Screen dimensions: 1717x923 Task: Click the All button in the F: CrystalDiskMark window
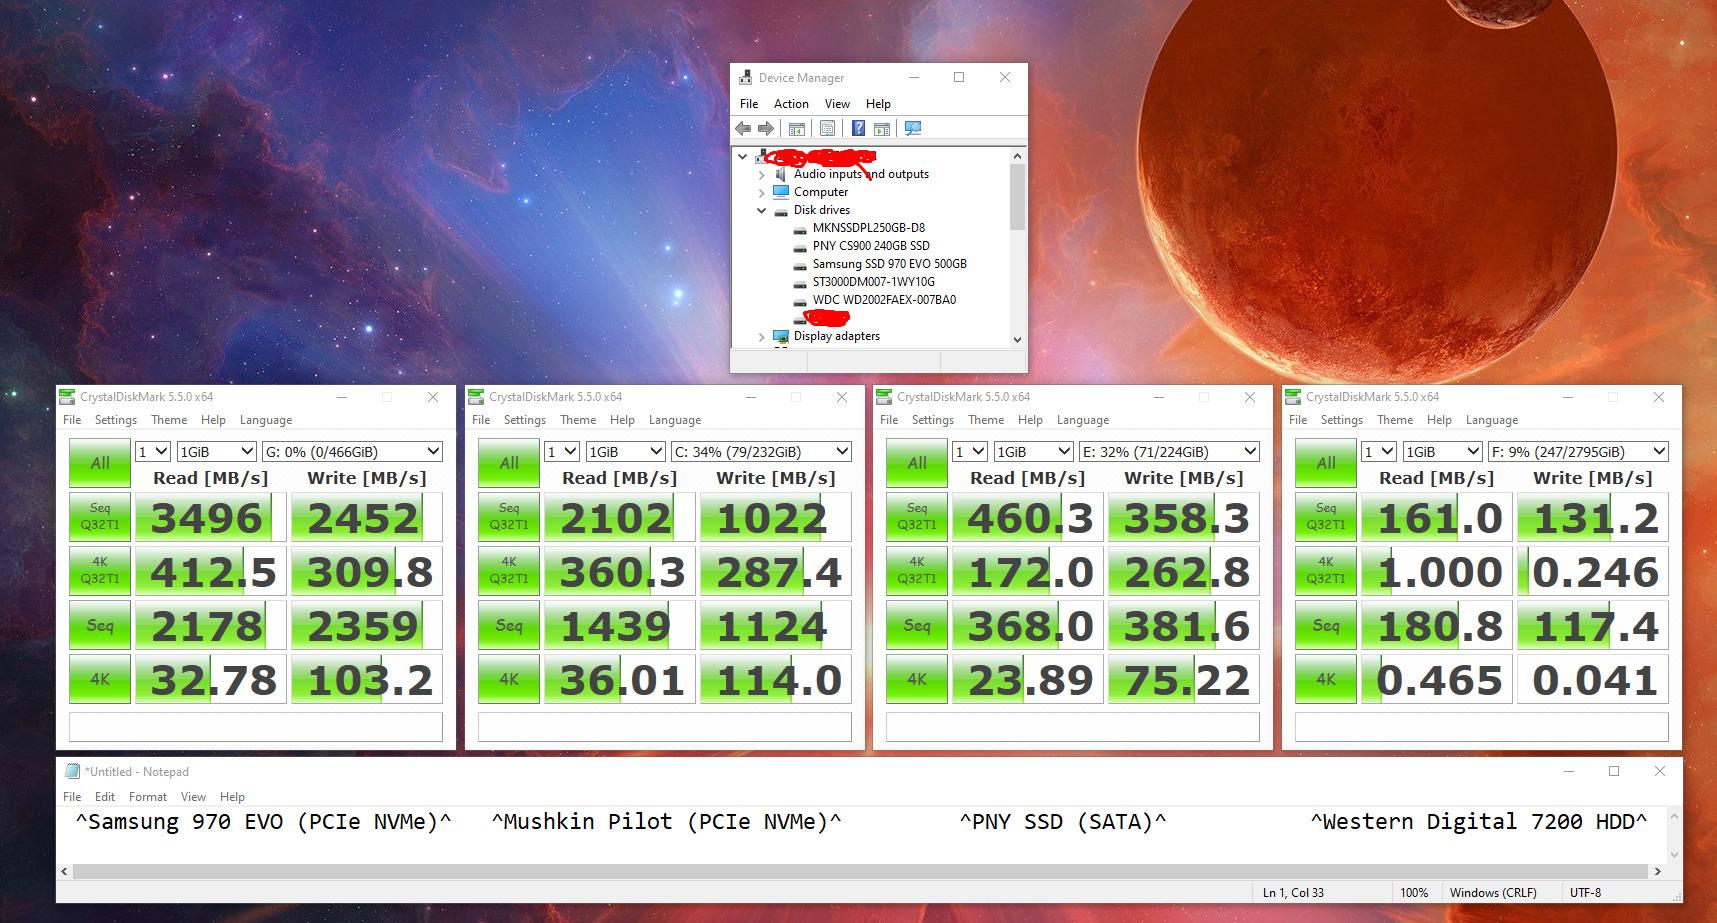[1326, 463]
